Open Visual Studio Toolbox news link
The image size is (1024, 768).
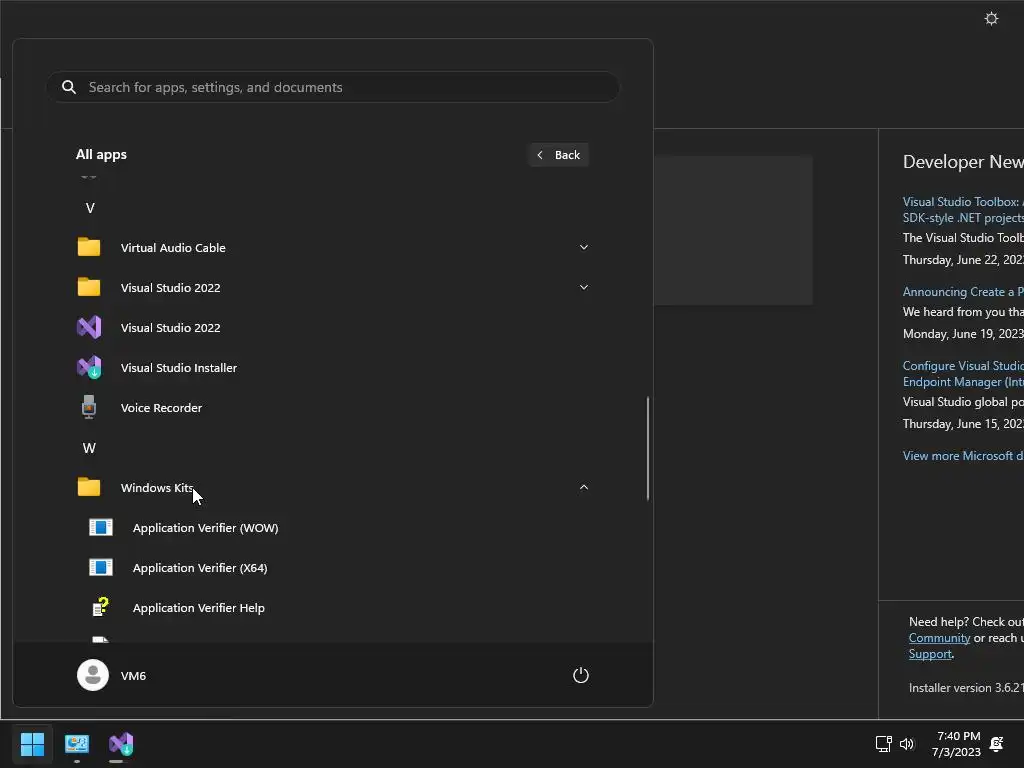tap(963, 210)
